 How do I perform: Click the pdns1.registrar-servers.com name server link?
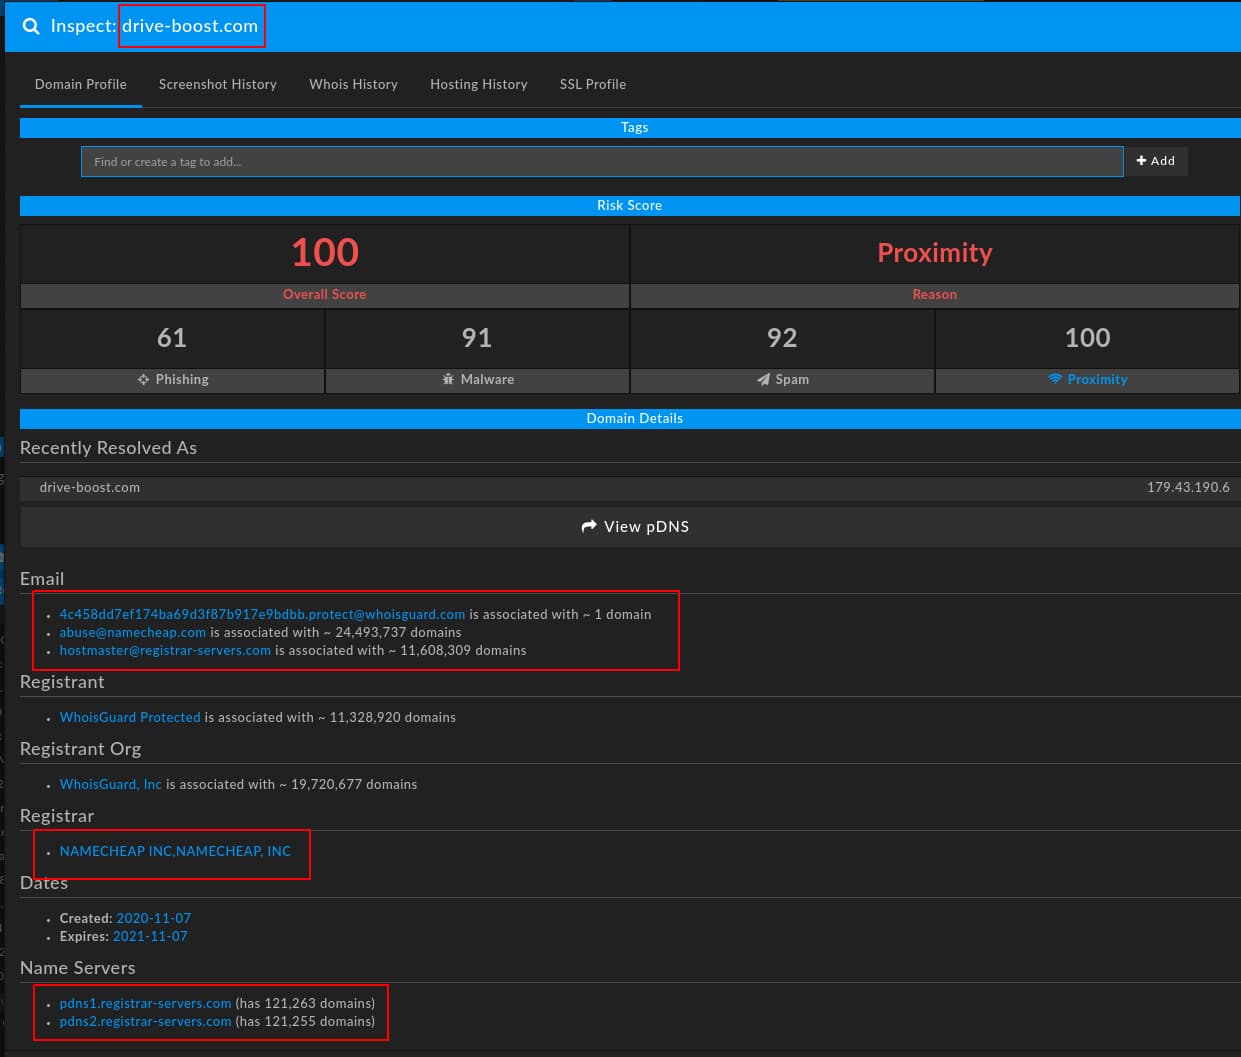click(x=145, y=1003)
